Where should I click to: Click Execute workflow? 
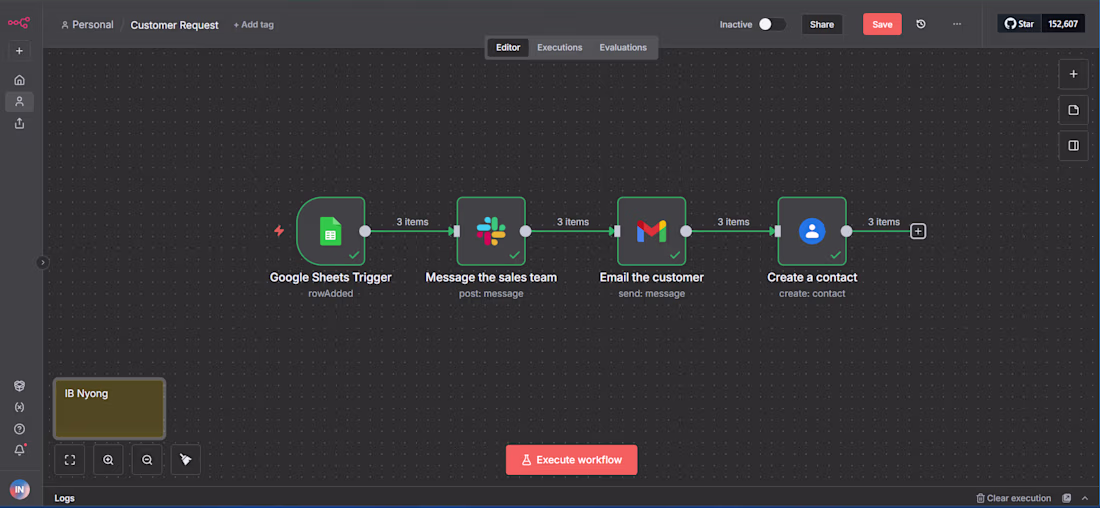point(572,460)
